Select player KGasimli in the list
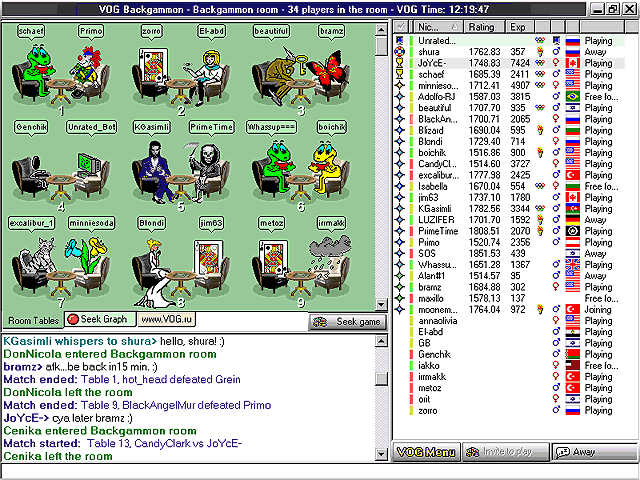 509,209
